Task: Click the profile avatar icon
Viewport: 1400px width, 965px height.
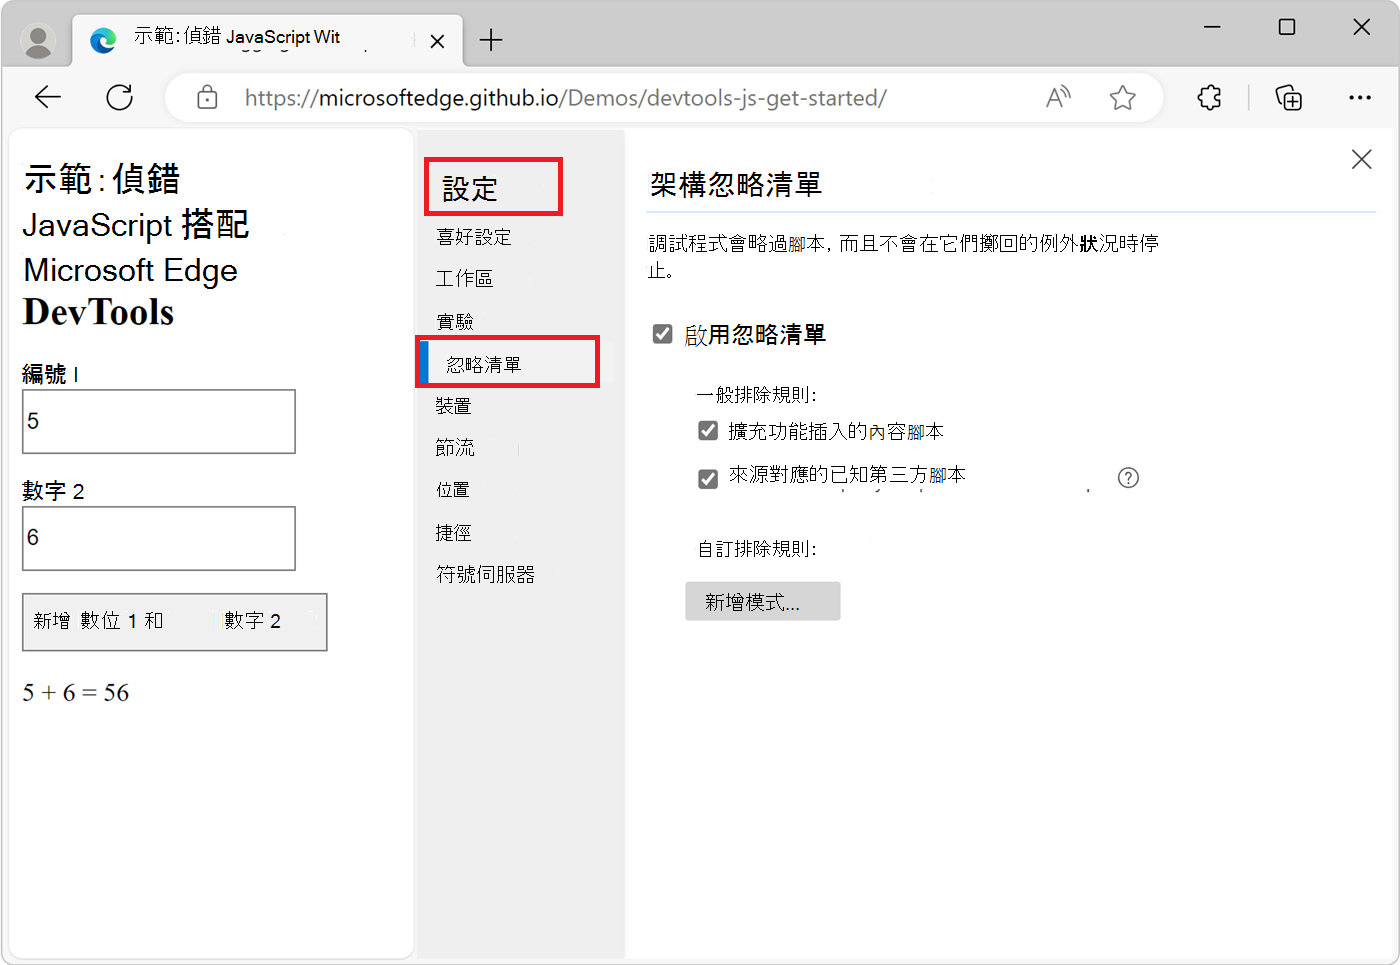Action: click(x=38, y=40)
